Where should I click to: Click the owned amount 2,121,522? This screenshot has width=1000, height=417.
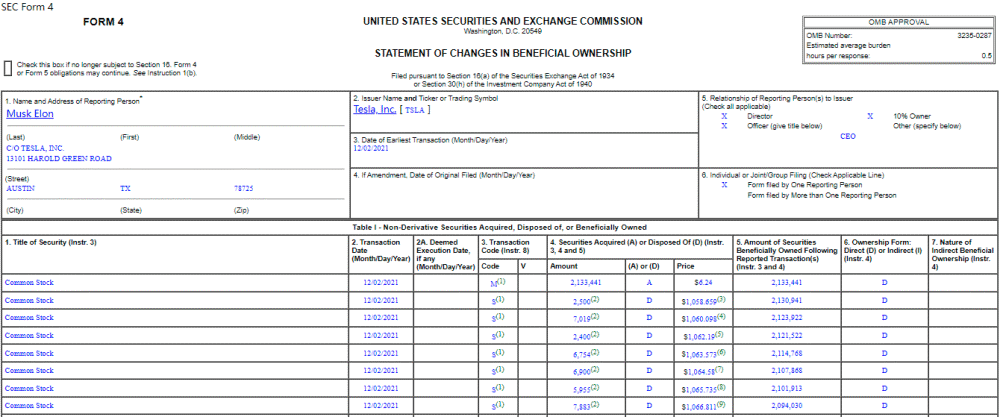coord(786,335)
